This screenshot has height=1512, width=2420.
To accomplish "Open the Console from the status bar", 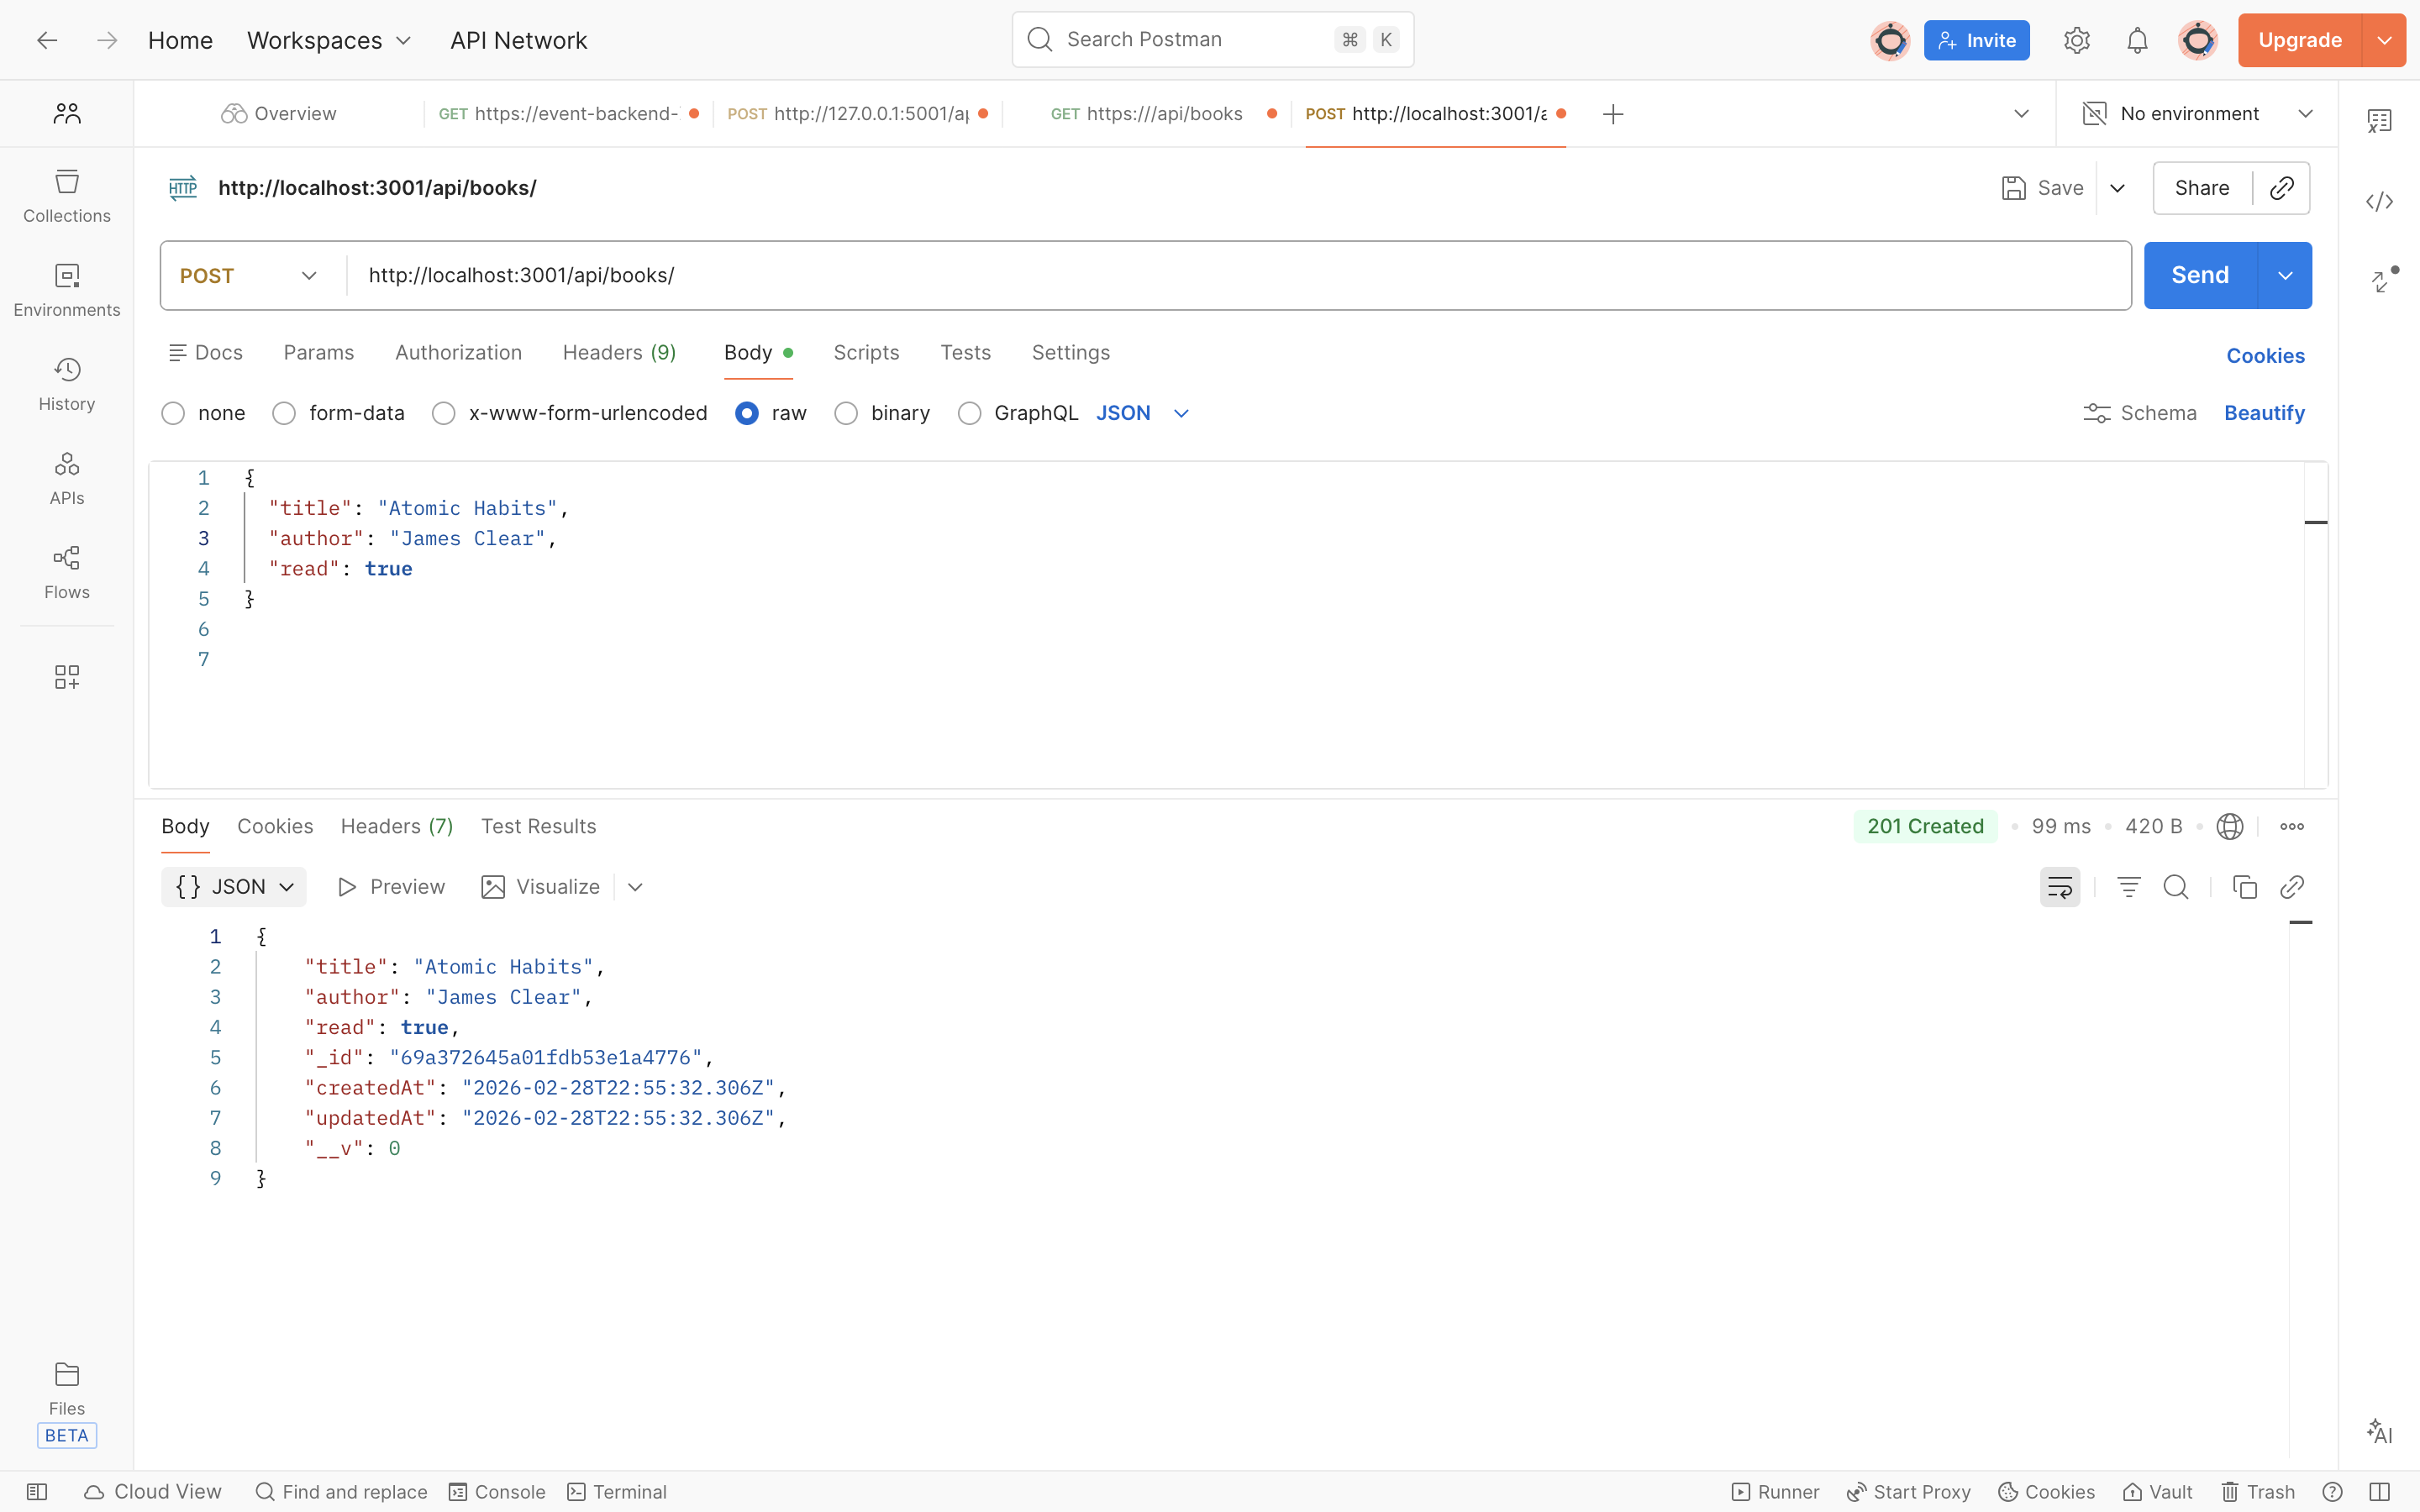I will pos(498,1491).
